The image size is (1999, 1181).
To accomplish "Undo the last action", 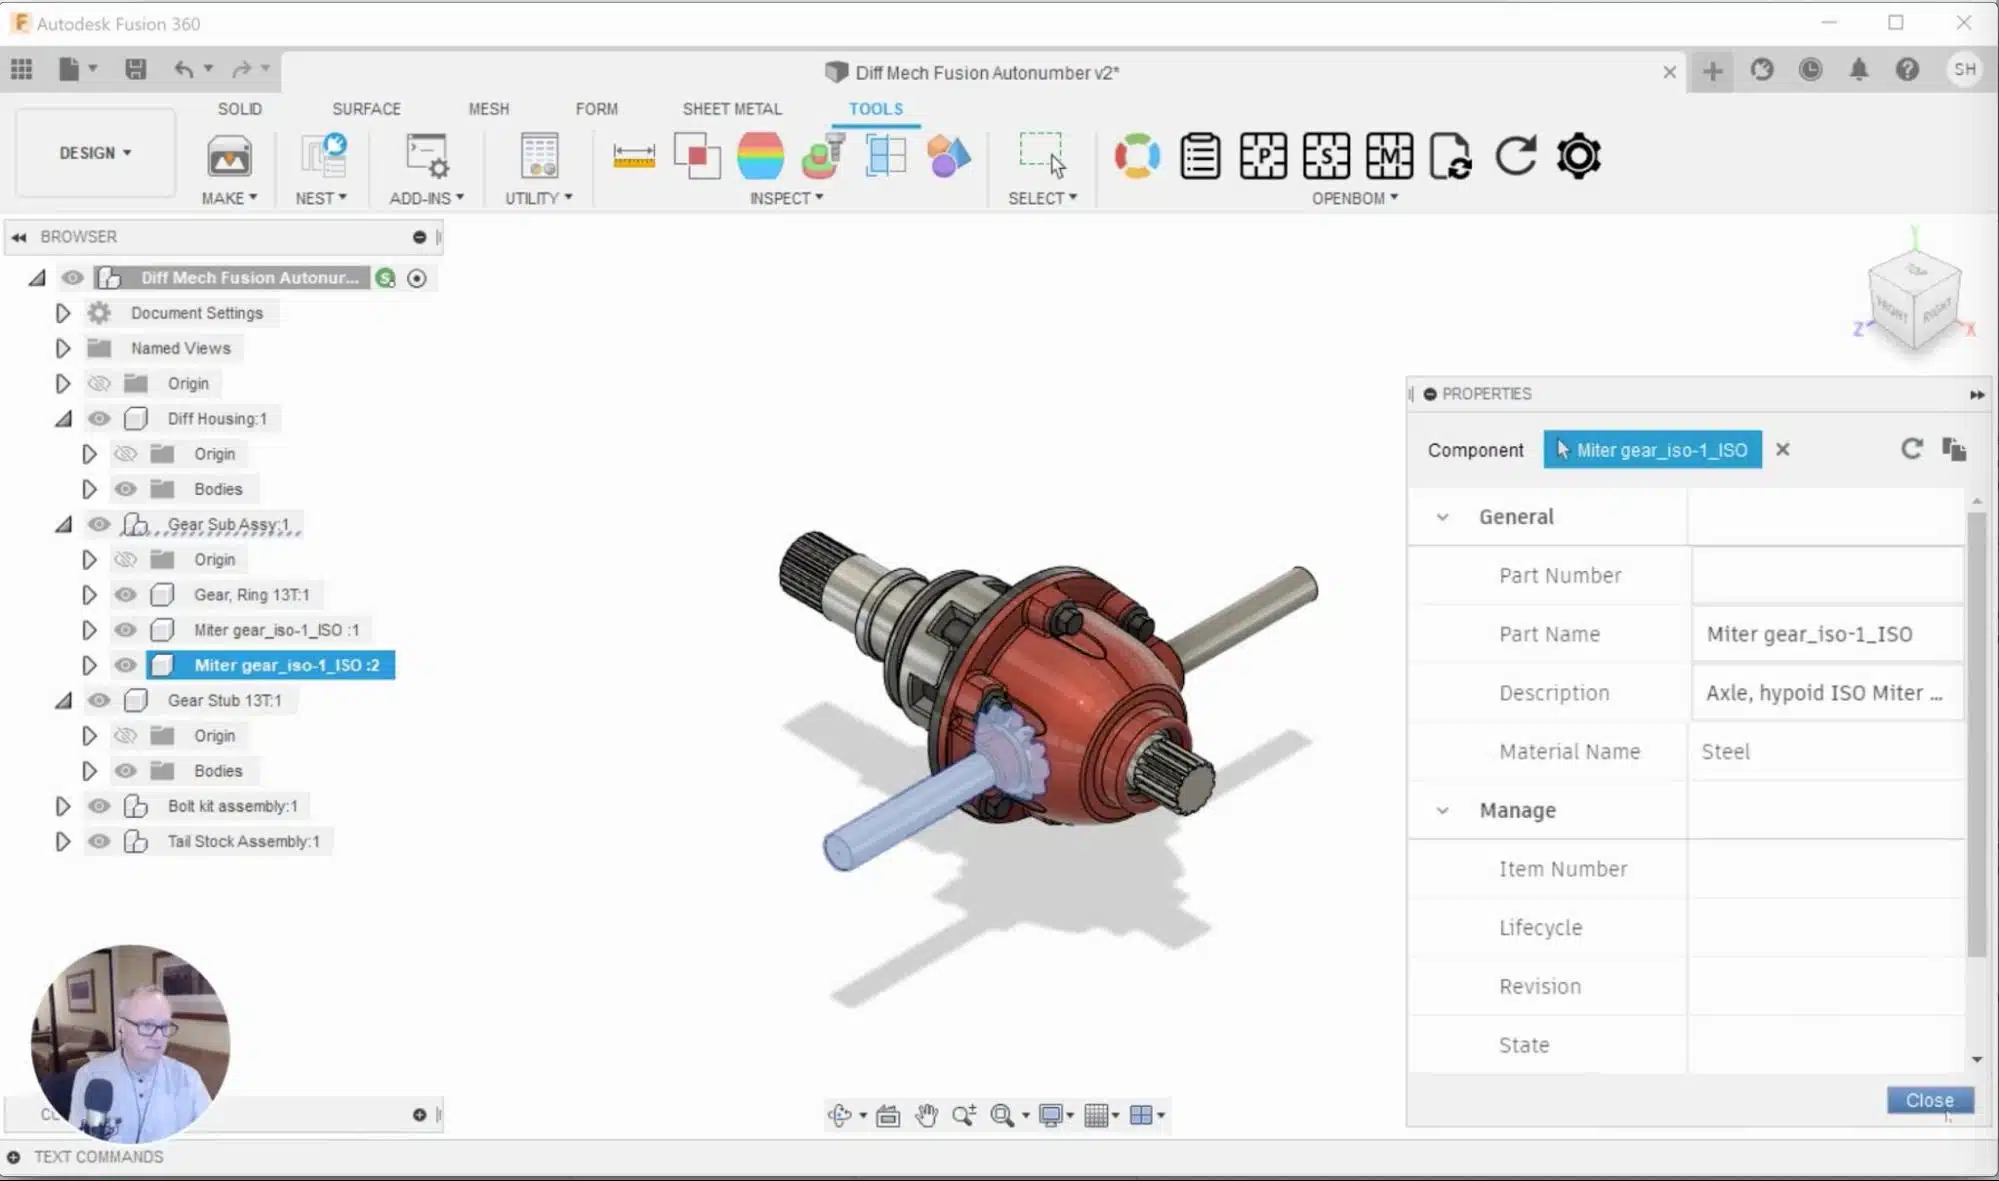I will [183, 69].
